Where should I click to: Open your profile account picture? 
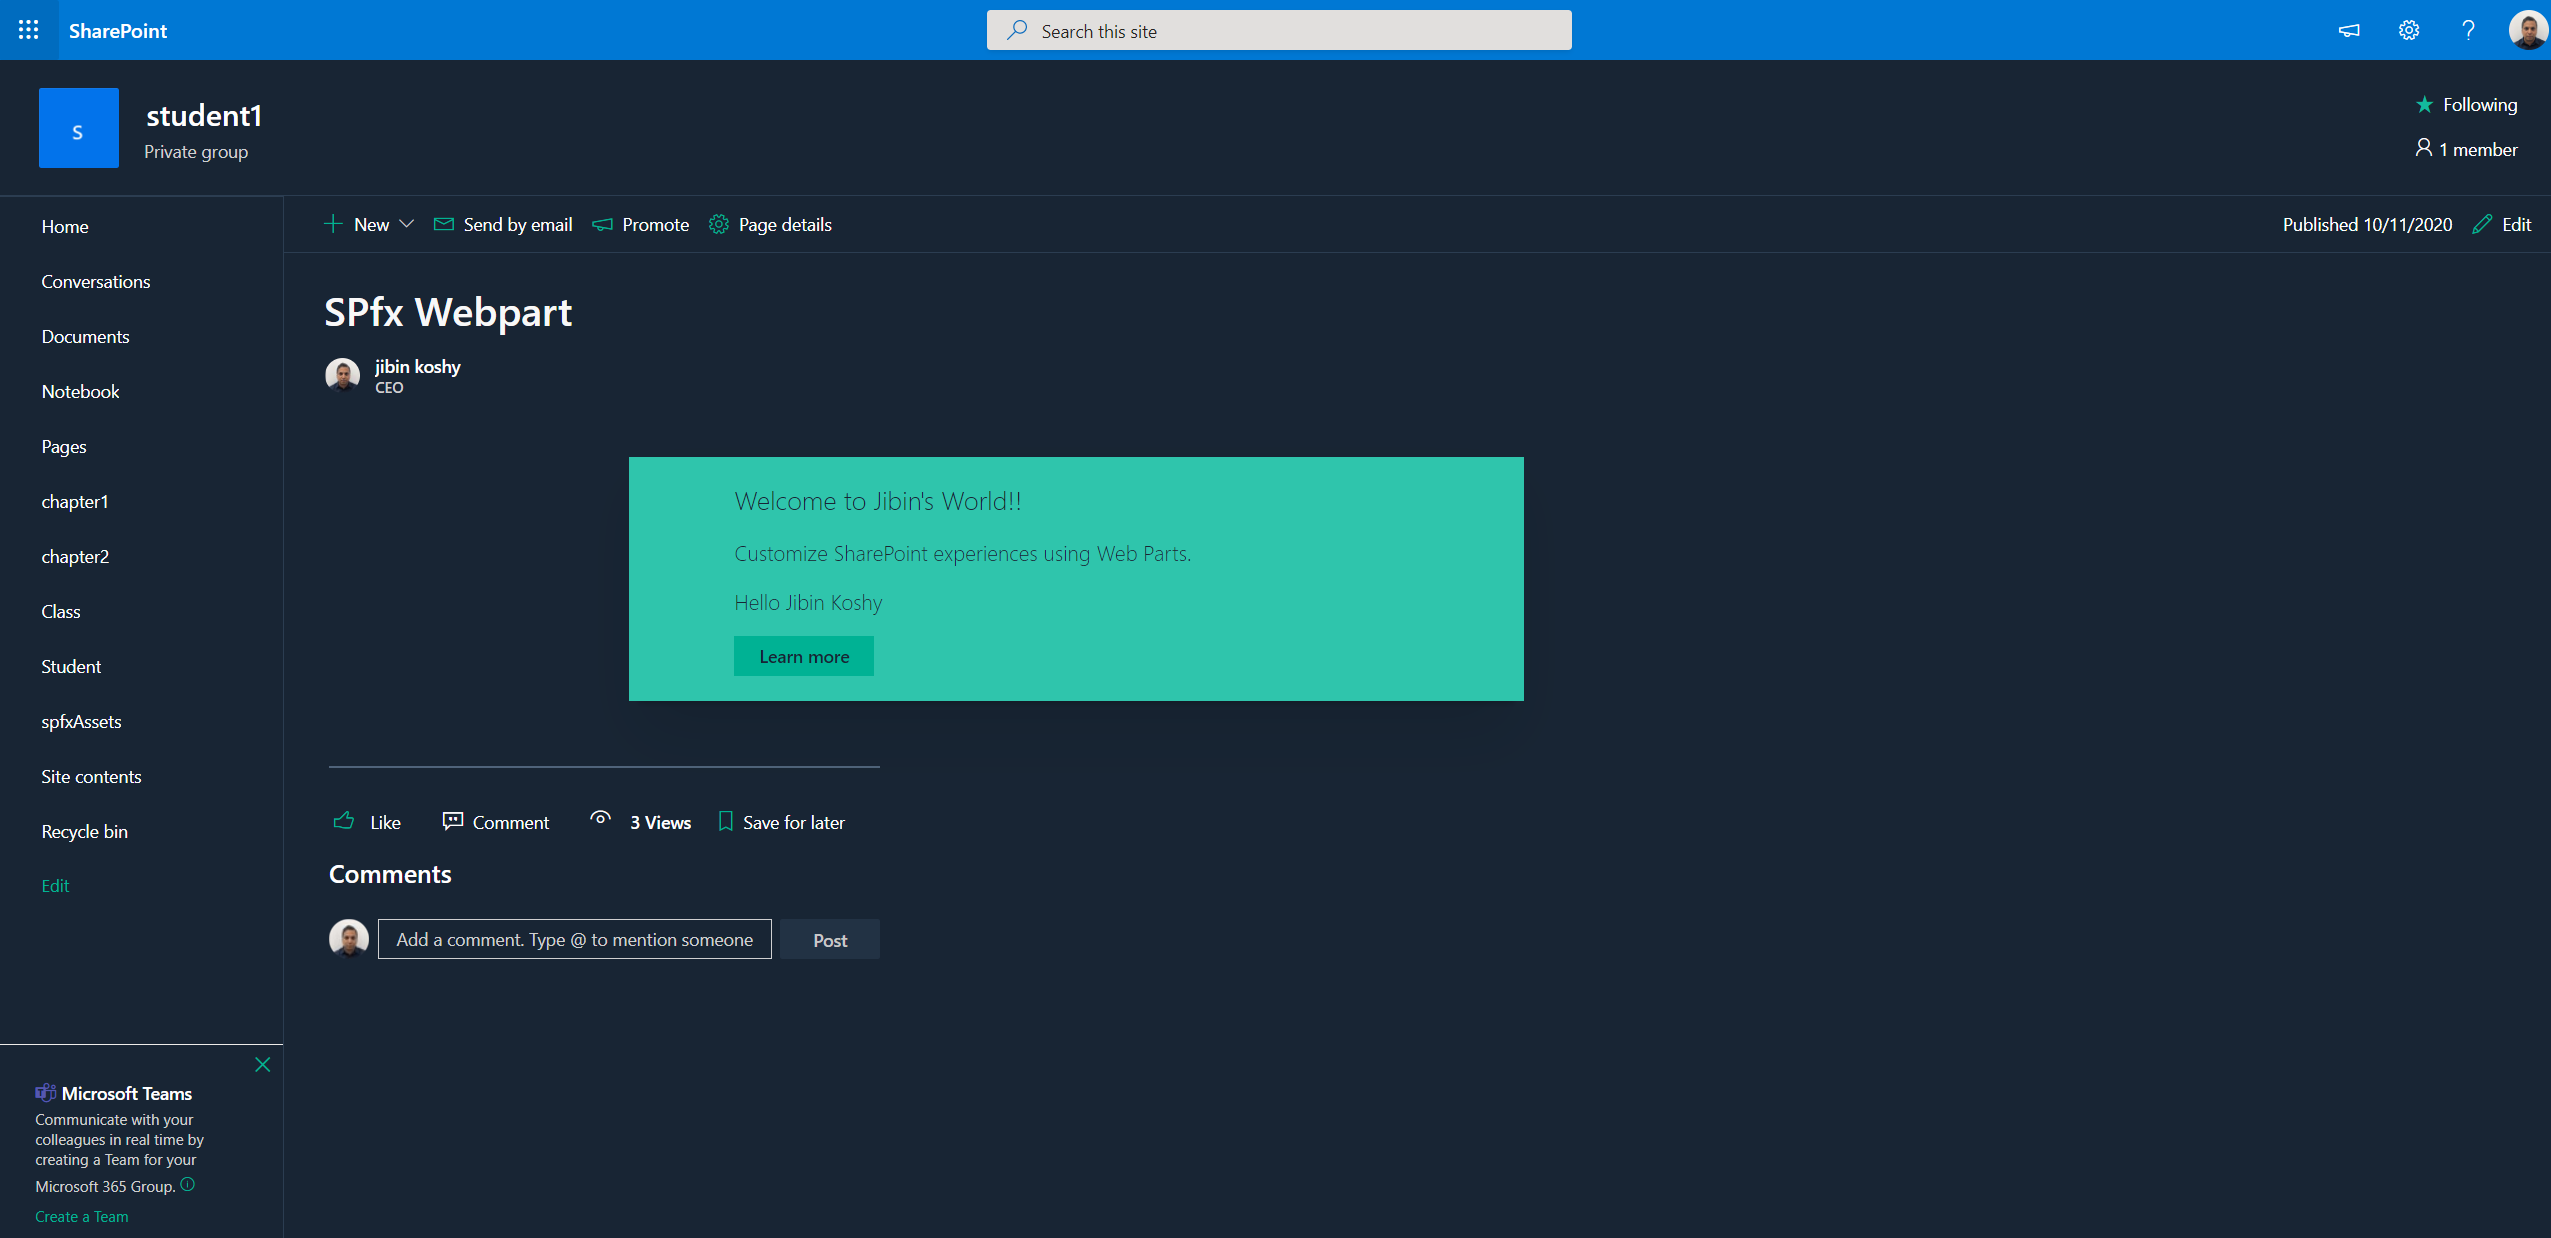[x=2527, y=30]
